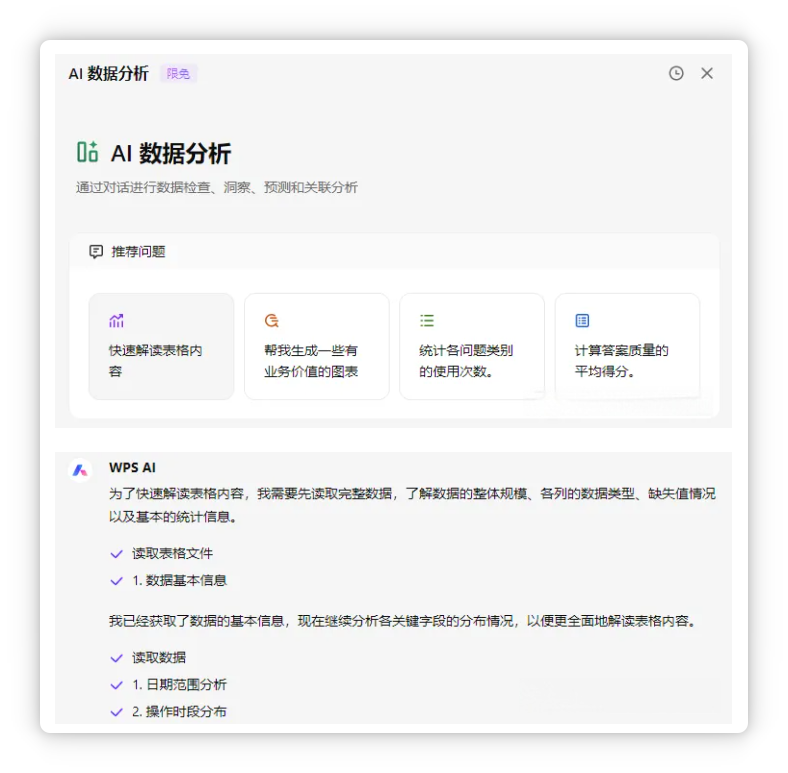Click the blue table icon
The width and height of the screenshot is (788, 773).
click(x=582, y=321)
